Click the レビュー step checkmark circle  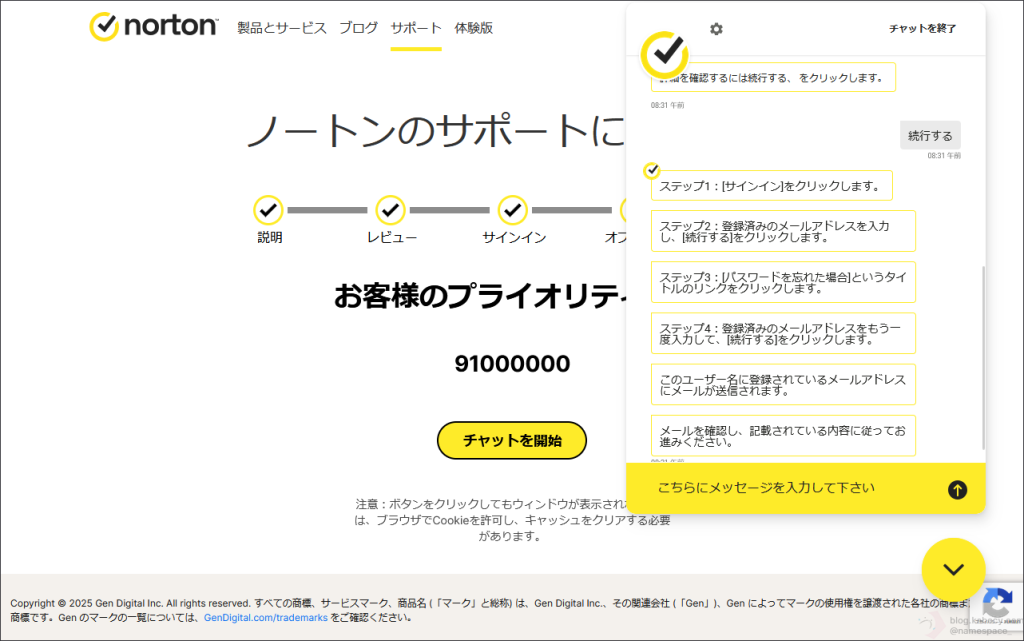pyautogui.click(x=390, y=210)
